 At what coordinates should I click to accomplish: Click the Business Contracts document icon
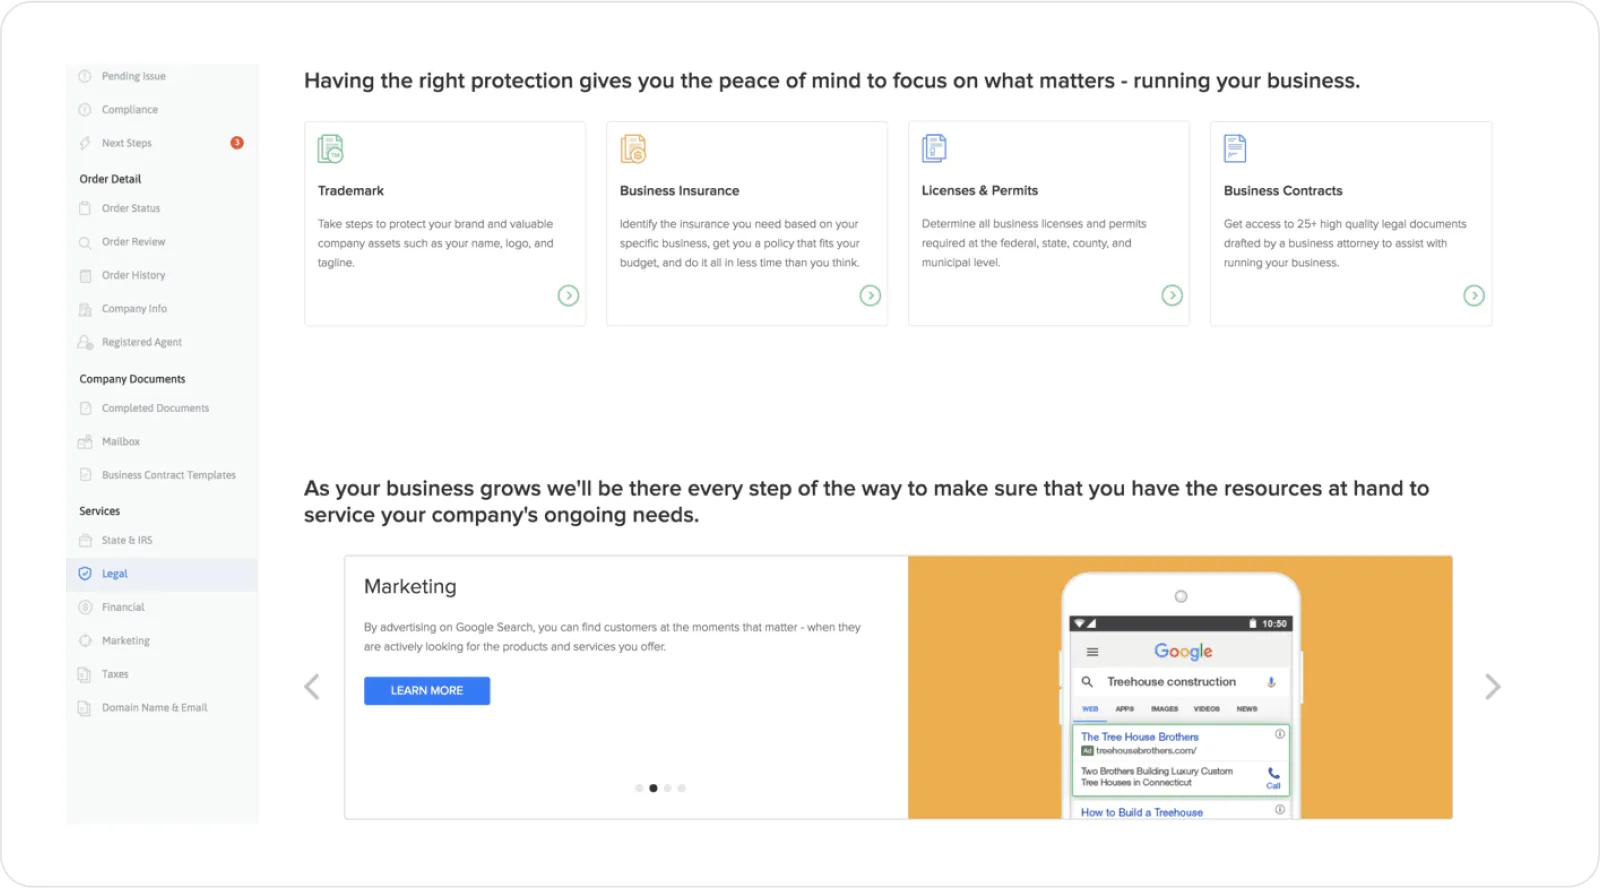1235,148
